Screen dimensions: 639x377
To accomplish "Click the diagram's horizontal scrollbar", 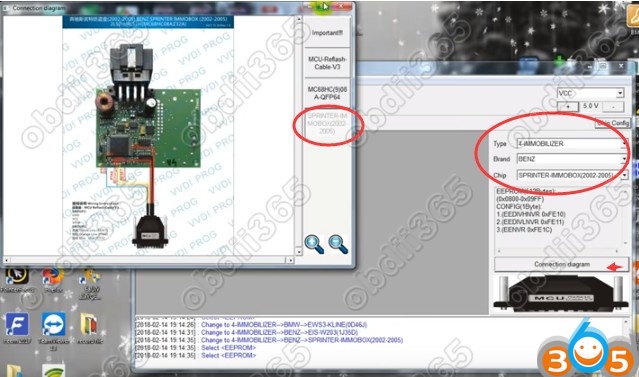I will [148, 260].
